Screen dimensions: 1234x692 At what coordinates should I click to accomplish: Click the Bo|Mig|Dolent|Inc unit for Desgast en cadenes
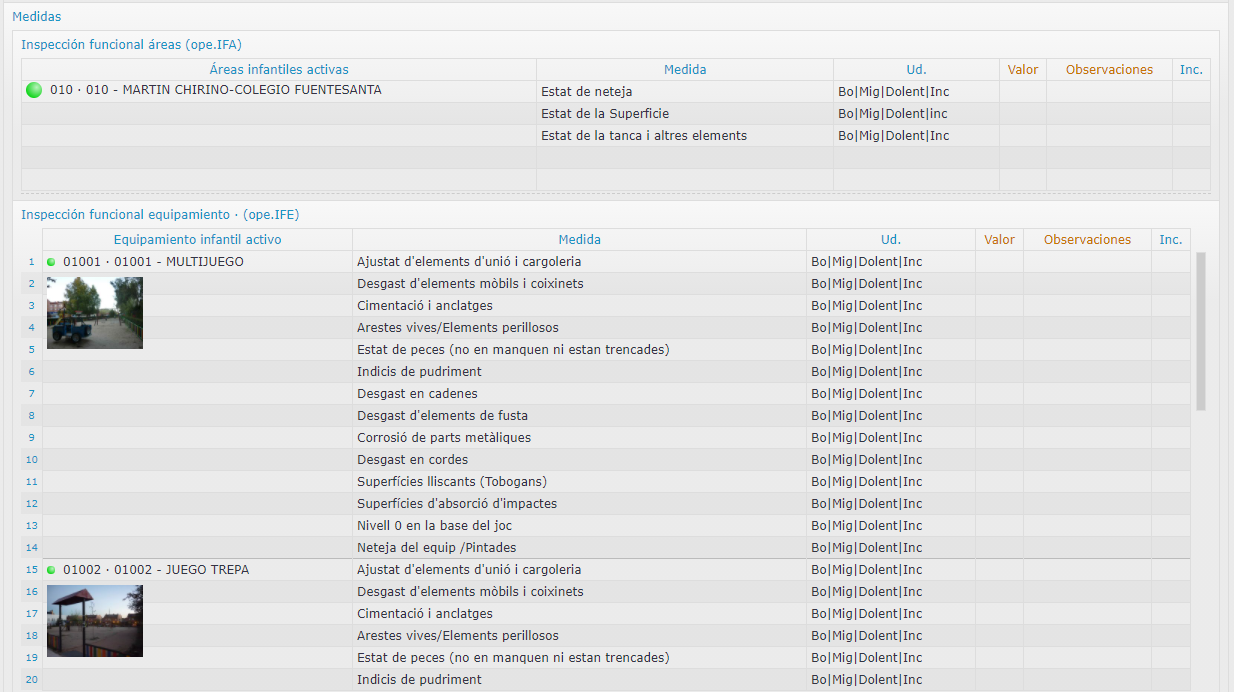pos(867,394)
